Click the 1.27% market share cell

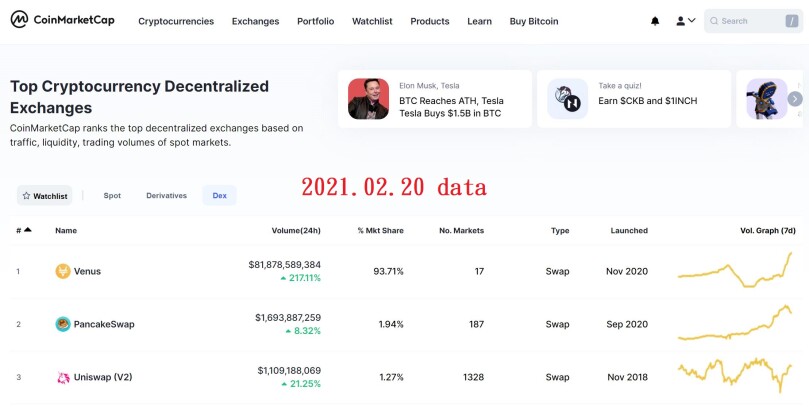click(391, 377)
